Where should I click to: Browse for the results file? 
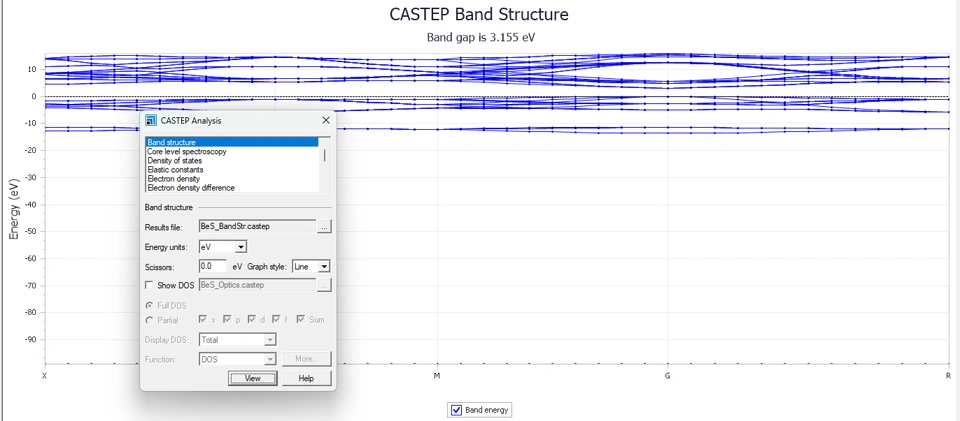point(324,227)
